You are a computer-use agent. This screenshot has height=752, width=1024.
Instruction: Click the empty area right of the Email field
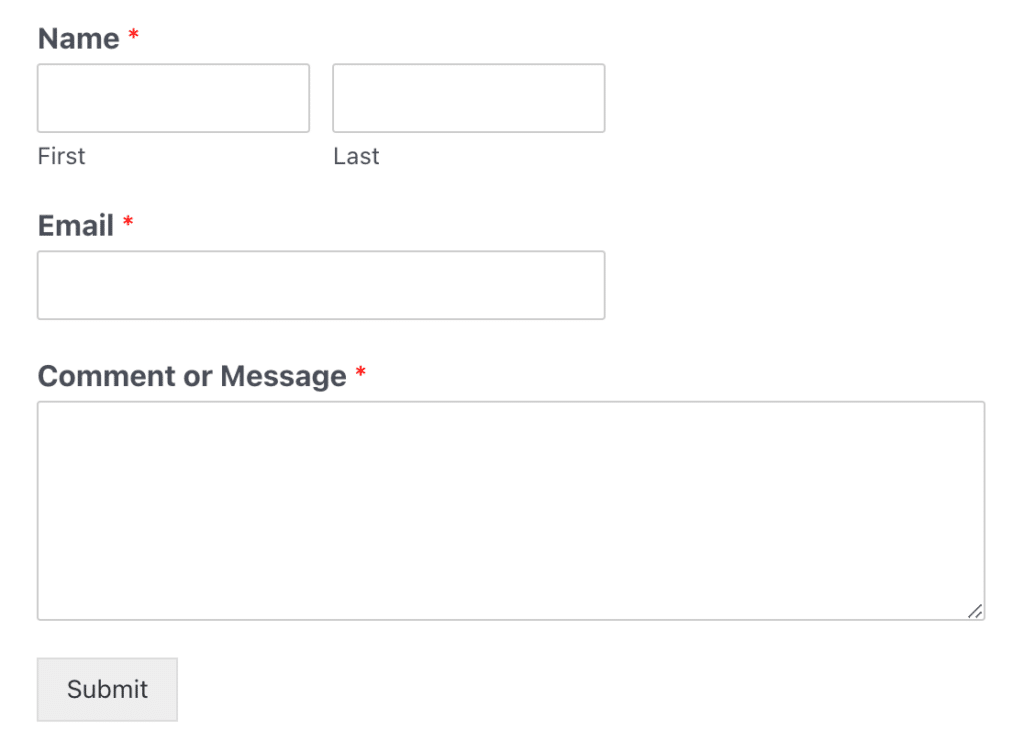800,285
